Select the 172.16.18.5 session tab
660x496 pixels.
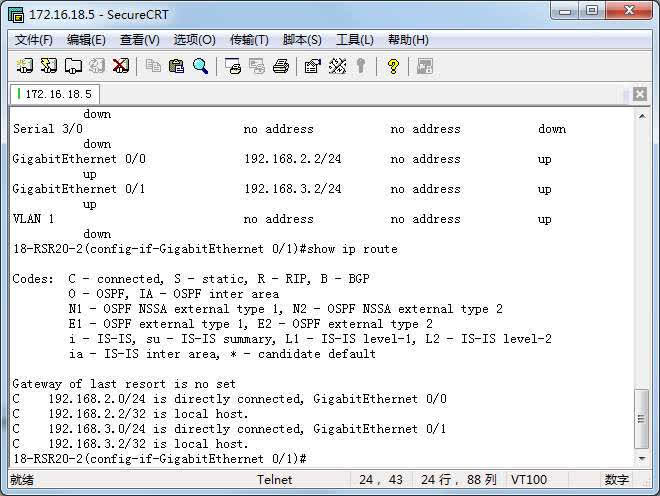56,94
